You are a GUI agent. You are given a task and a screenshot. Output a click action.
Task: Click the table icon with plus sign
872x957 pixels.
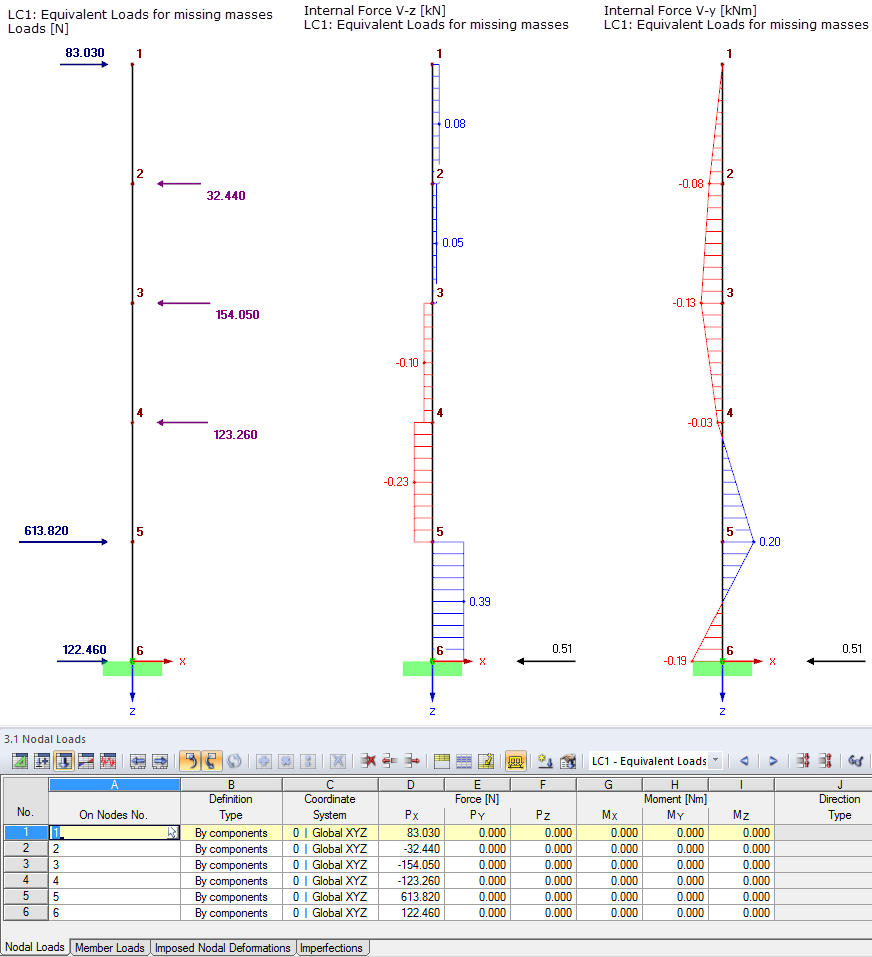click(x=42, y=761)
